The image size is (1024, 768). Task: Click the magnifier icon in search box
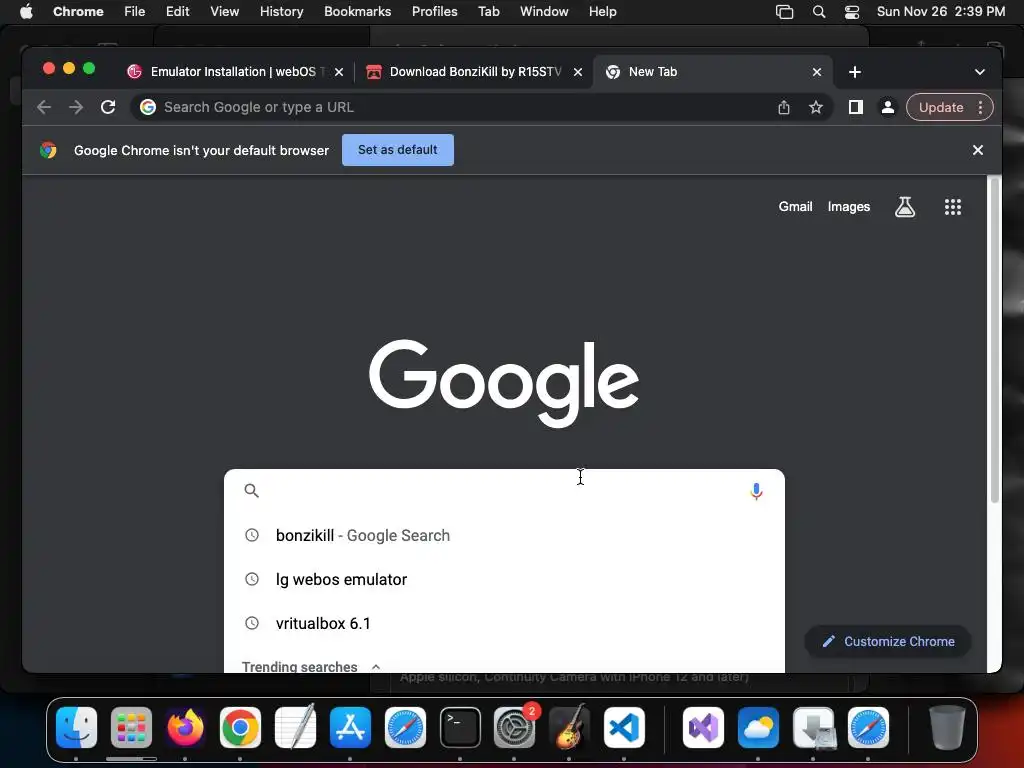(x=251, y=490)
